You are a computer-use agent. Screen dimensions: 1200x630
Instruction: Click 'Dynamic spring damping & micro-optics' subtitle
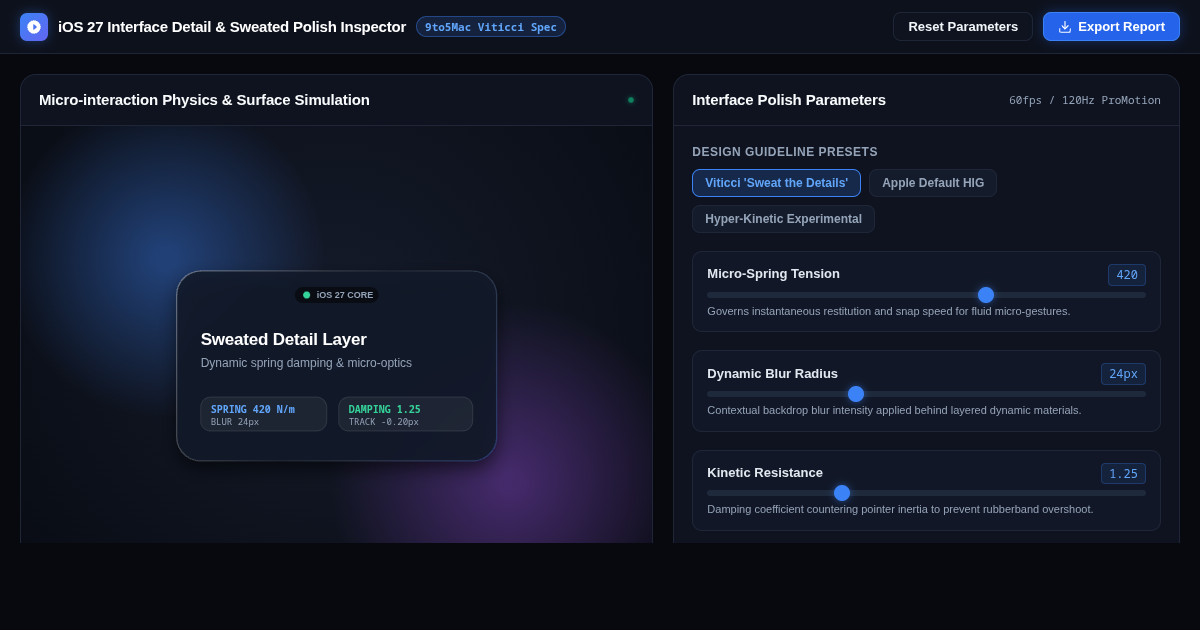point(306,363)
